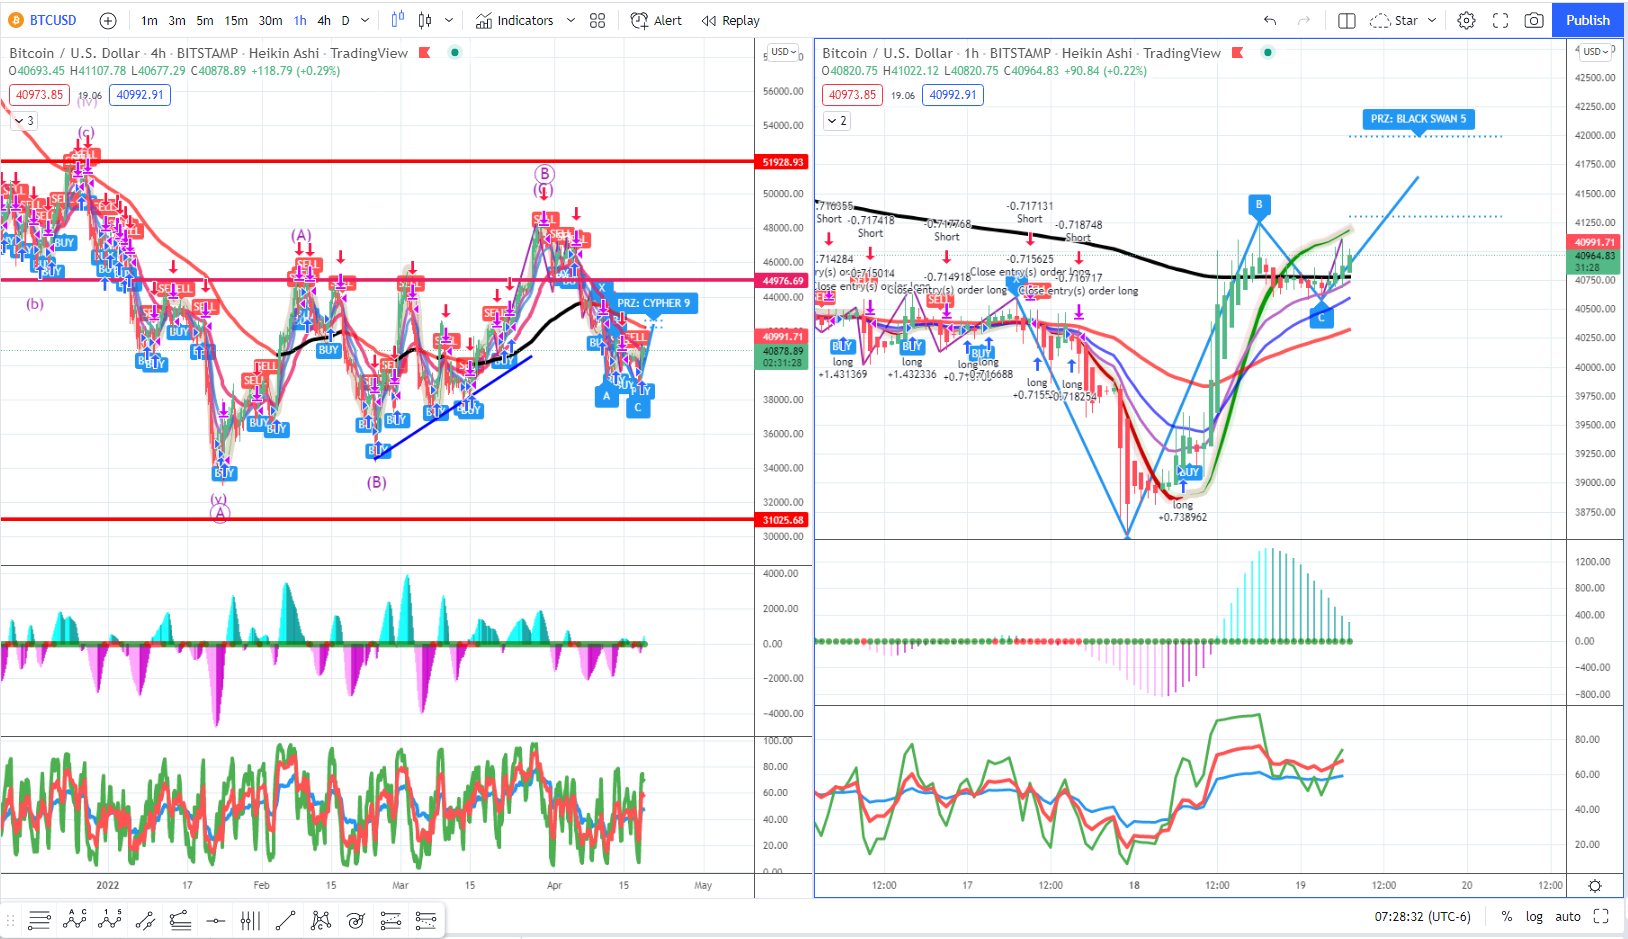The width and height of the screenshot is (1628, 939).
Task: Click the Publish button
Action: tap(1588, 20)
